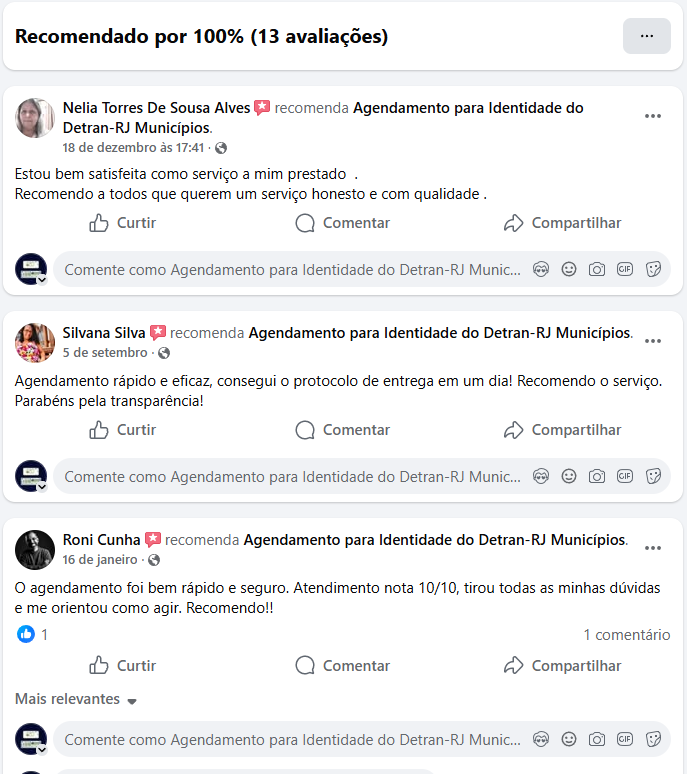
Task: Open three-dot menu on Silvana Silva's review
Action: coord(652,341)
